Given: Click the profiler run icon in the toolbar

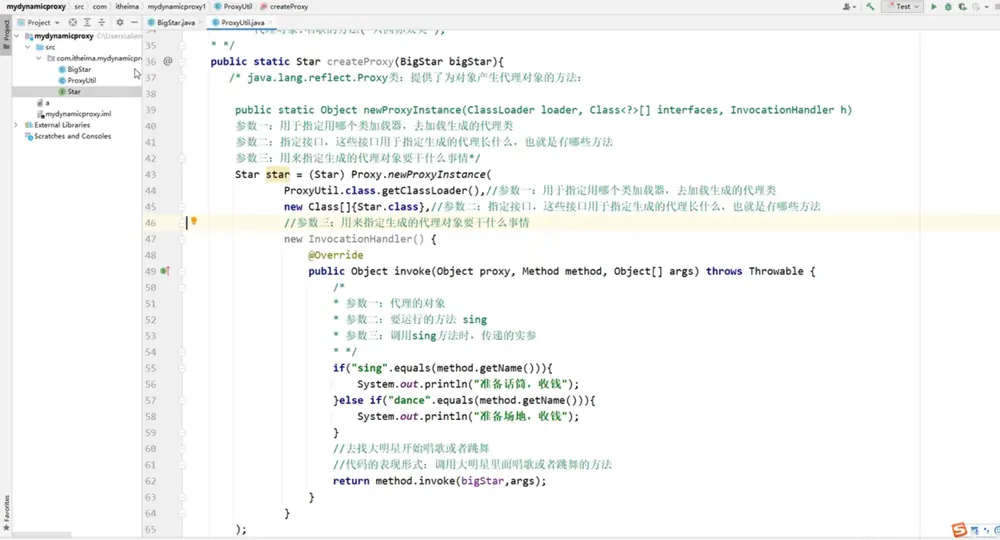Looking at the screenshot, I should 975,6.
